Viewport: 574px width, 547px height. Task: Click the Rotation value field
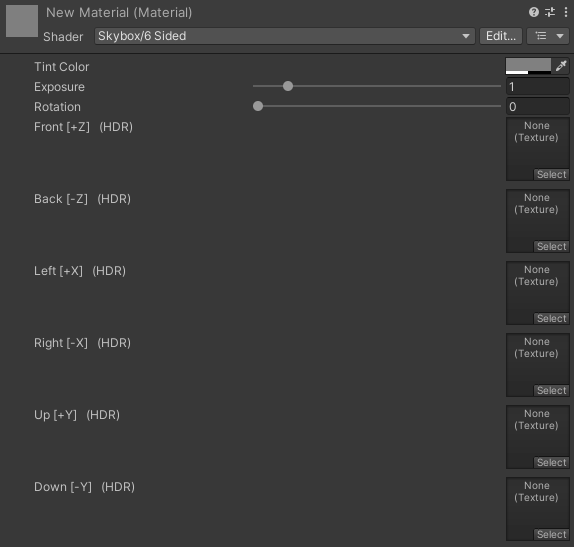tap(538, 107)
